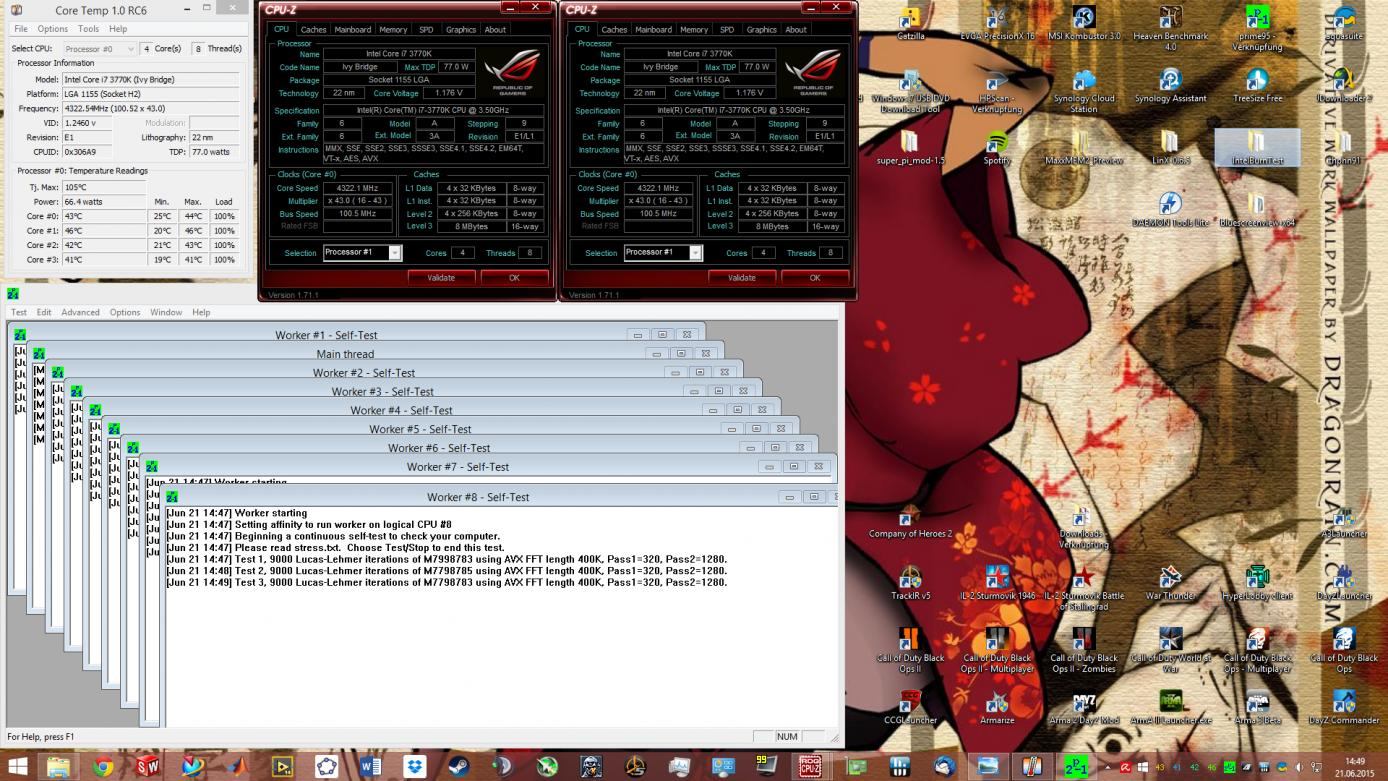The image size is (1388, 781).
Task: Click OK button in left CPU-Z
Action: 514,277
